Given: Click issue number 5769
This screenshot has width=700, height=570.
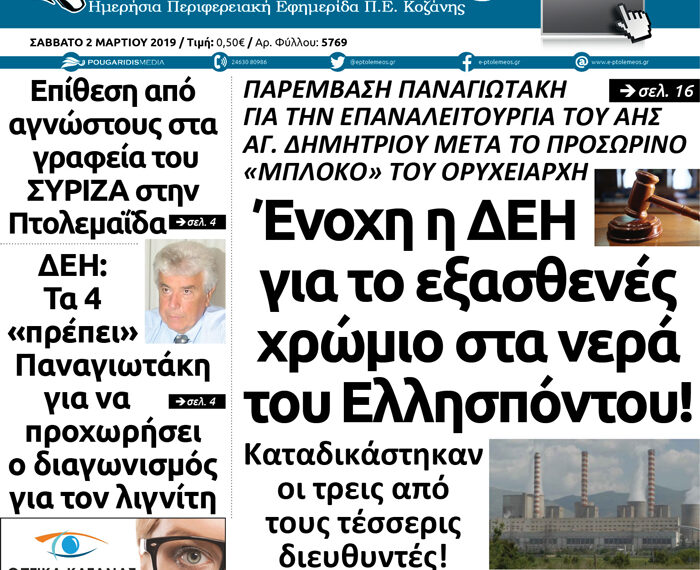Looking at the screenshot, I should [334, 43].
